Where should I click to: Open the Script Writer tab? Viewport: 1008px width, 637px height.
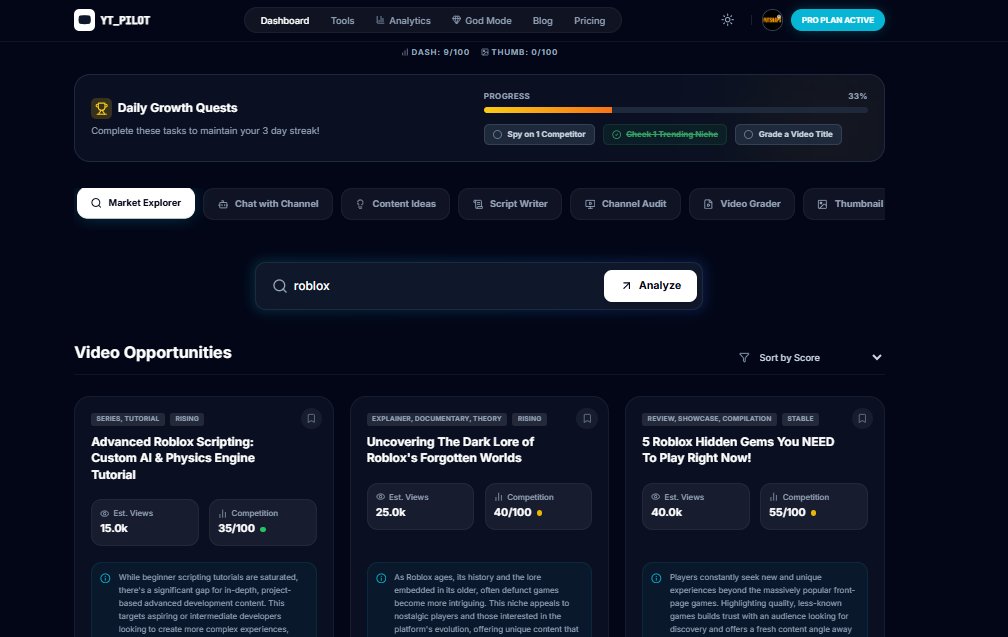(x=510, y=204)
